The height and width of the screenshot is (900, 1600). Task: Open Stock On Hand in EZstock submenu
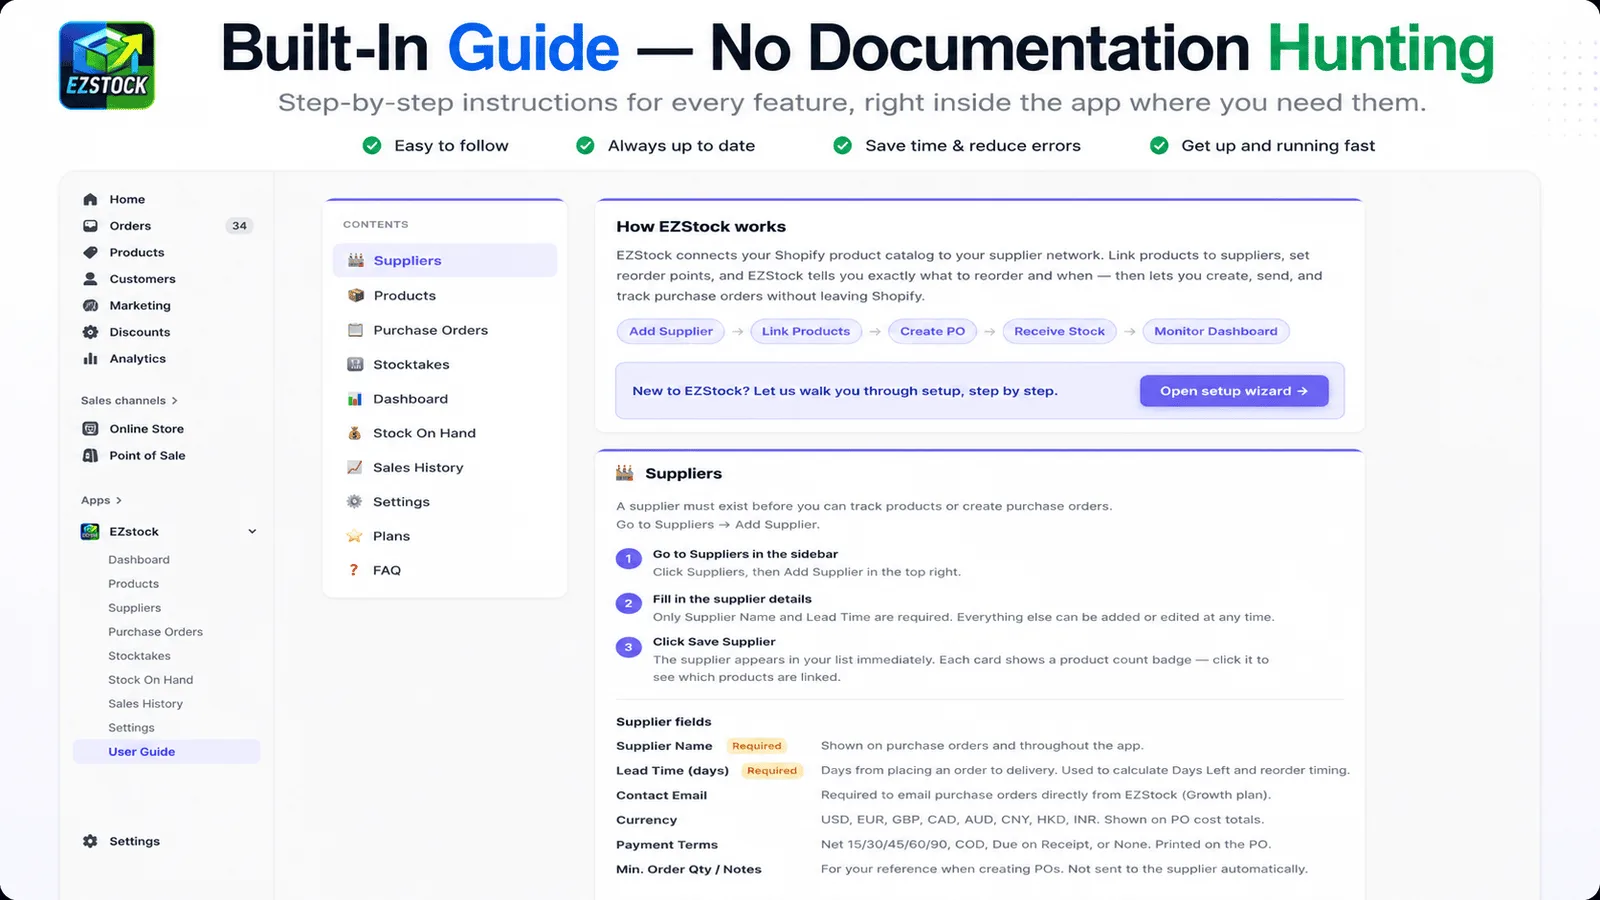(x=150, y=680)
